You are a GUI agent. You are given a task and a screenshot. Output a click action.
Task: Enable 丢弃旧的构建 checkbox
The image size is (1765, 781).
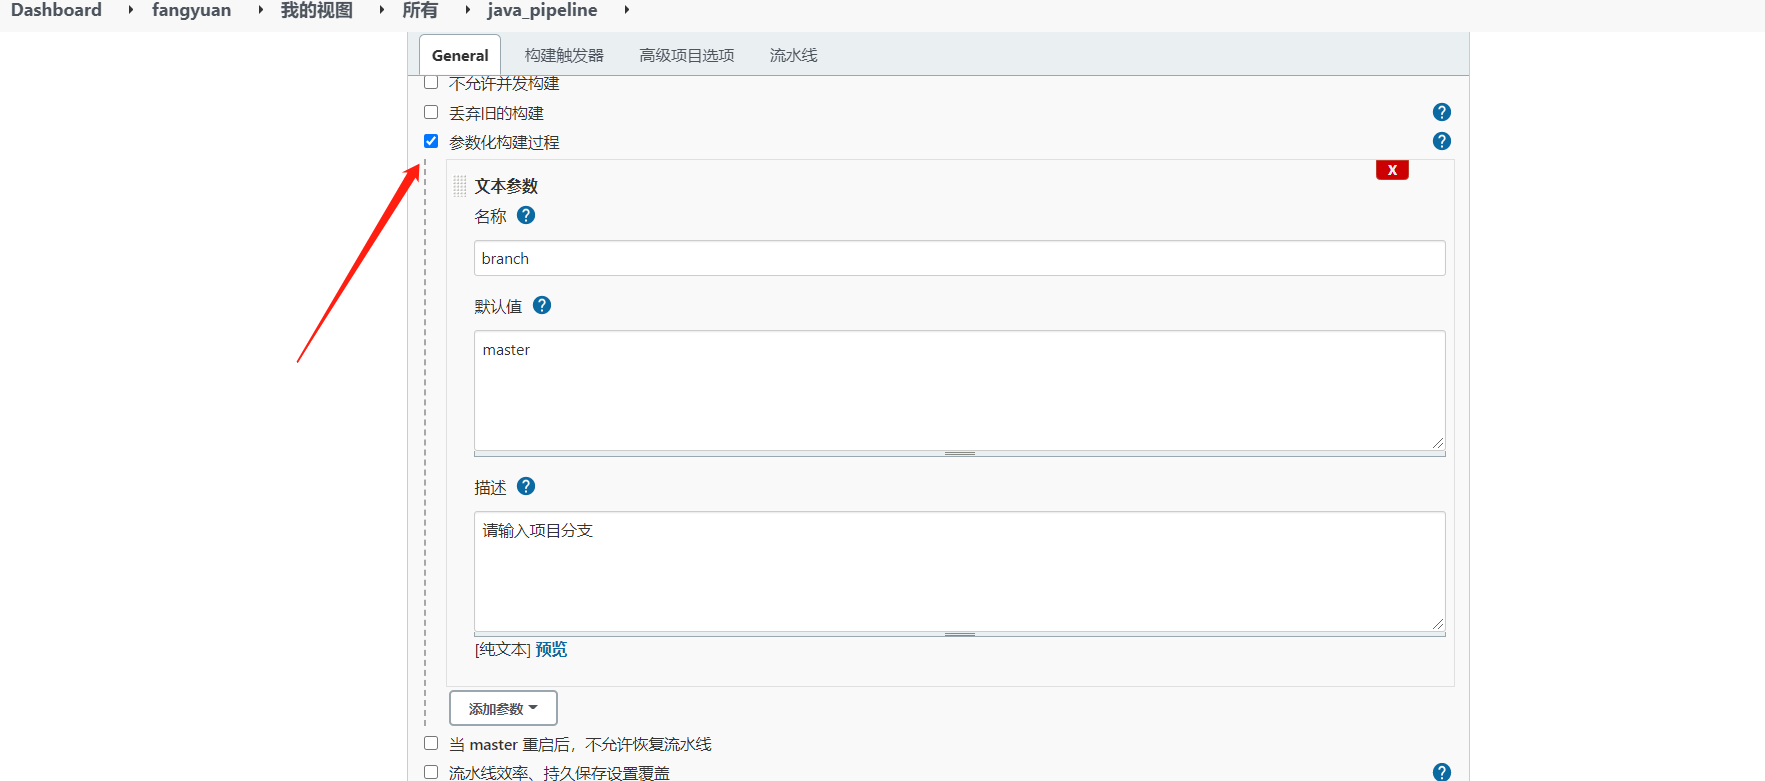pos(431,112)
